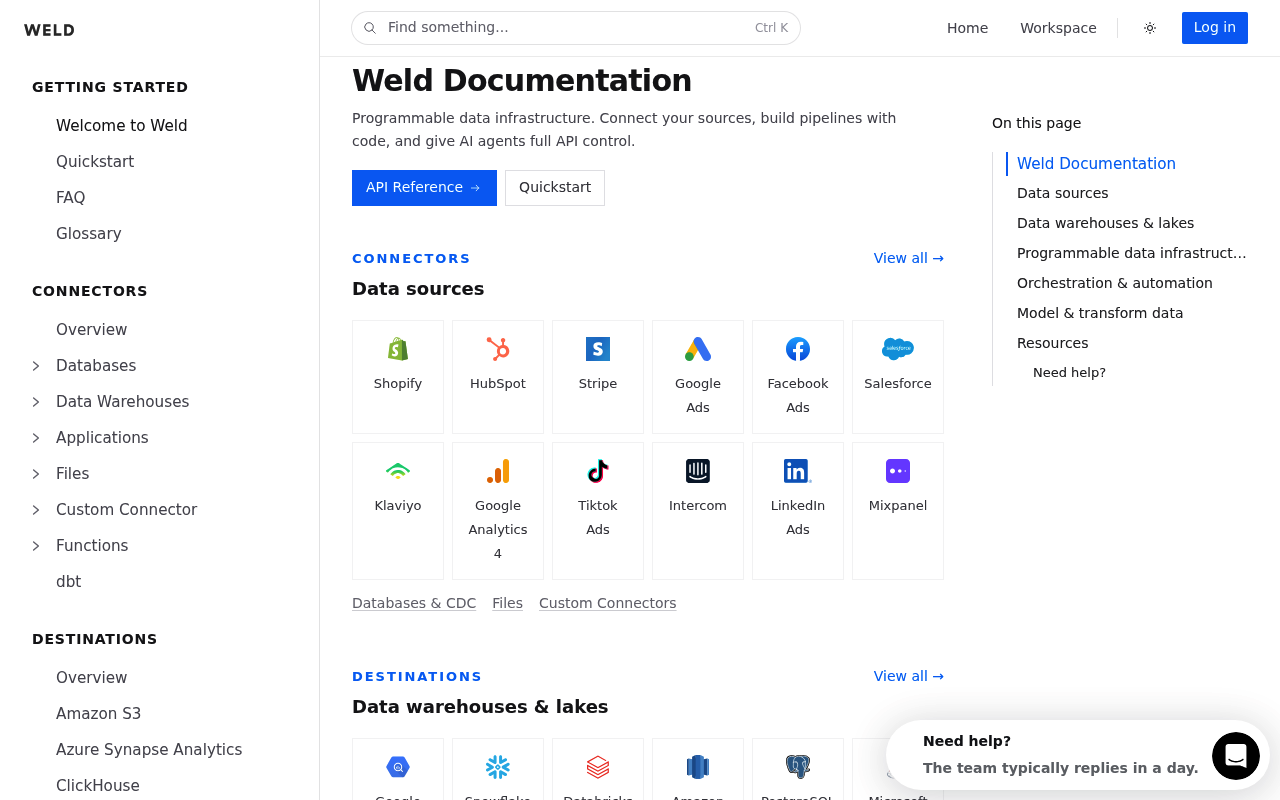The height and width of the screenshot is (800, 1280).
Task: Jump to Data warehouses & lakes outline
Action: 1105,223
